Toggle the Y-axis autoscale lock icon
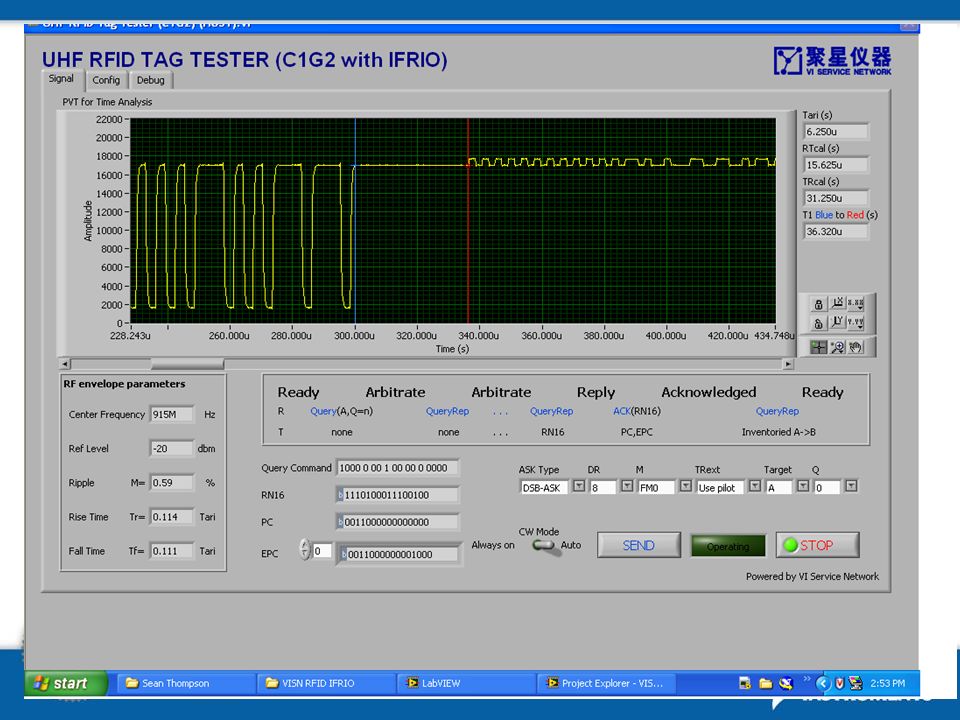 [818, 323]
